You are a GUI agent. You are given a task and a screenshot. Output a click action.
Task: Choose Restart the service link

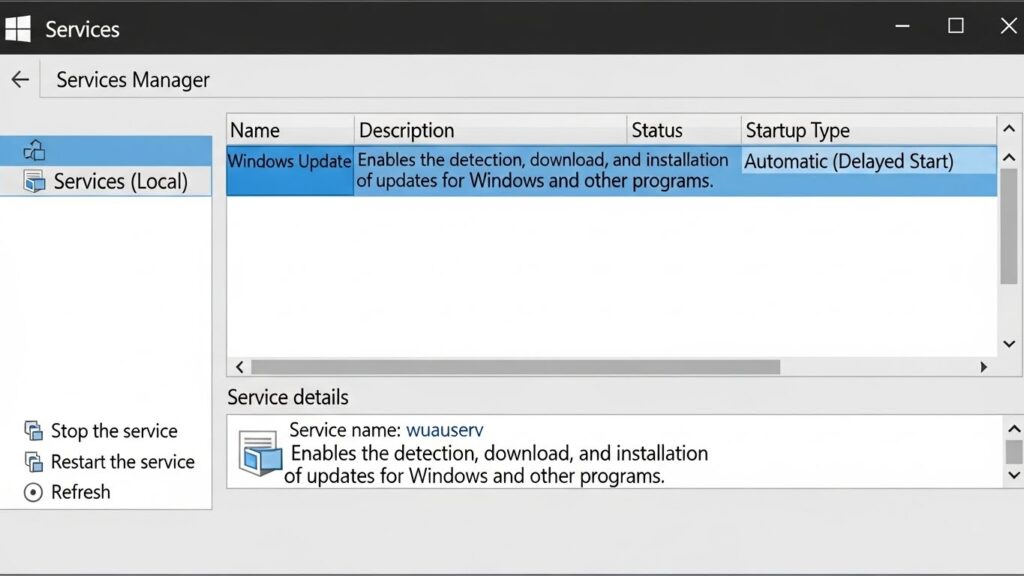coord(123,462)
